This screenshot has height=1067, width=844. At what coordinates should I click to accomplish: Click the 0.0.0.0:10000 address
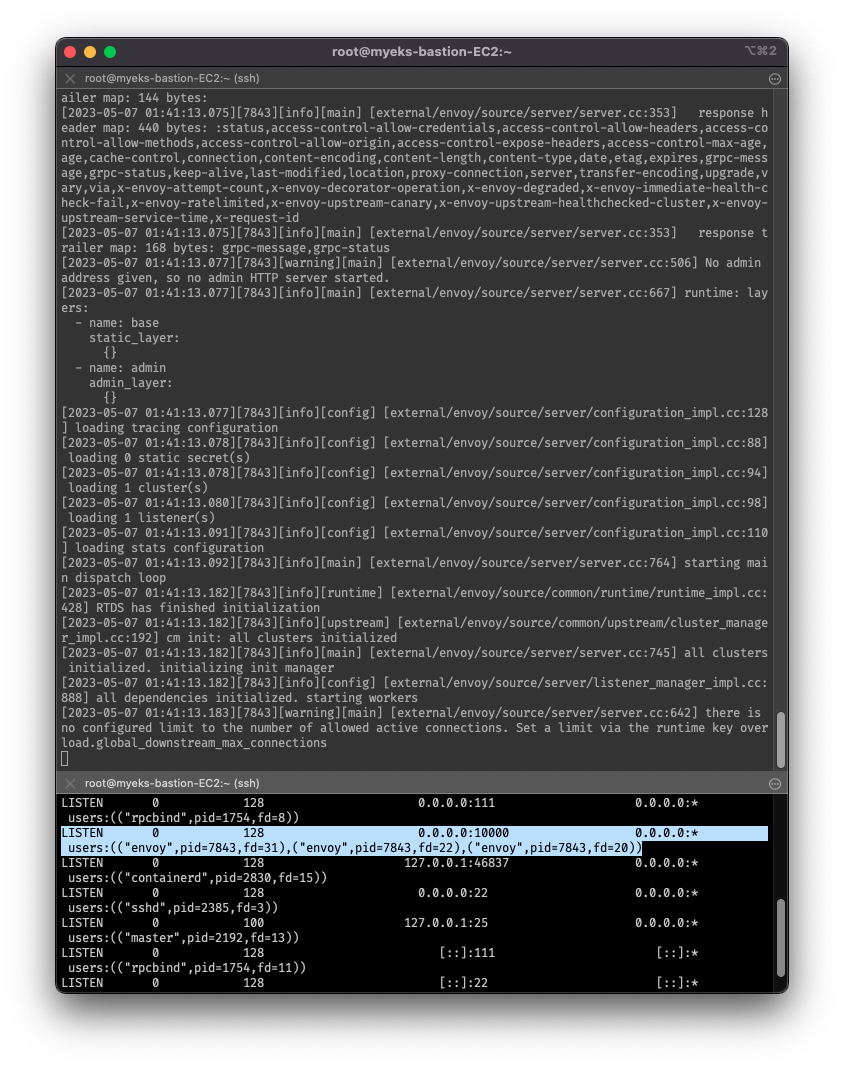point(464,833)
